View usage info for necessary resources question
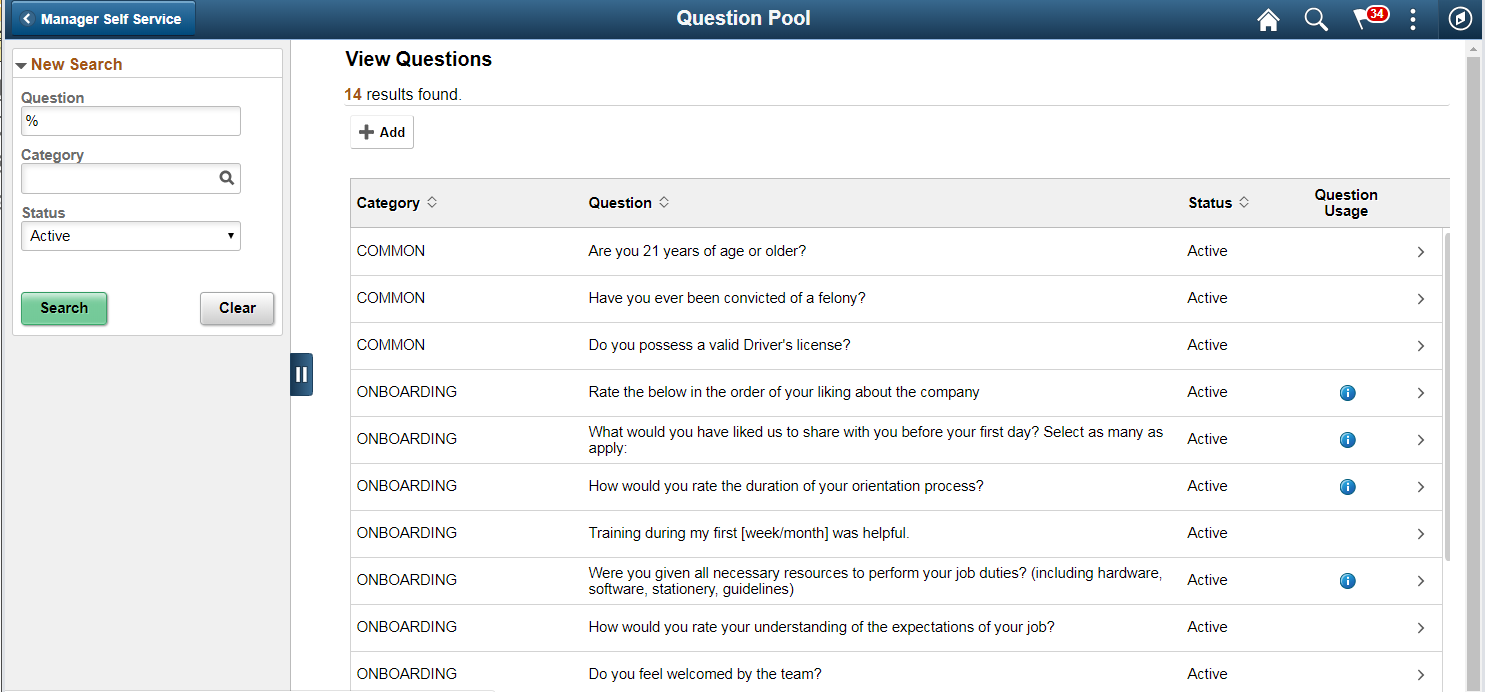 (1347, 581)
